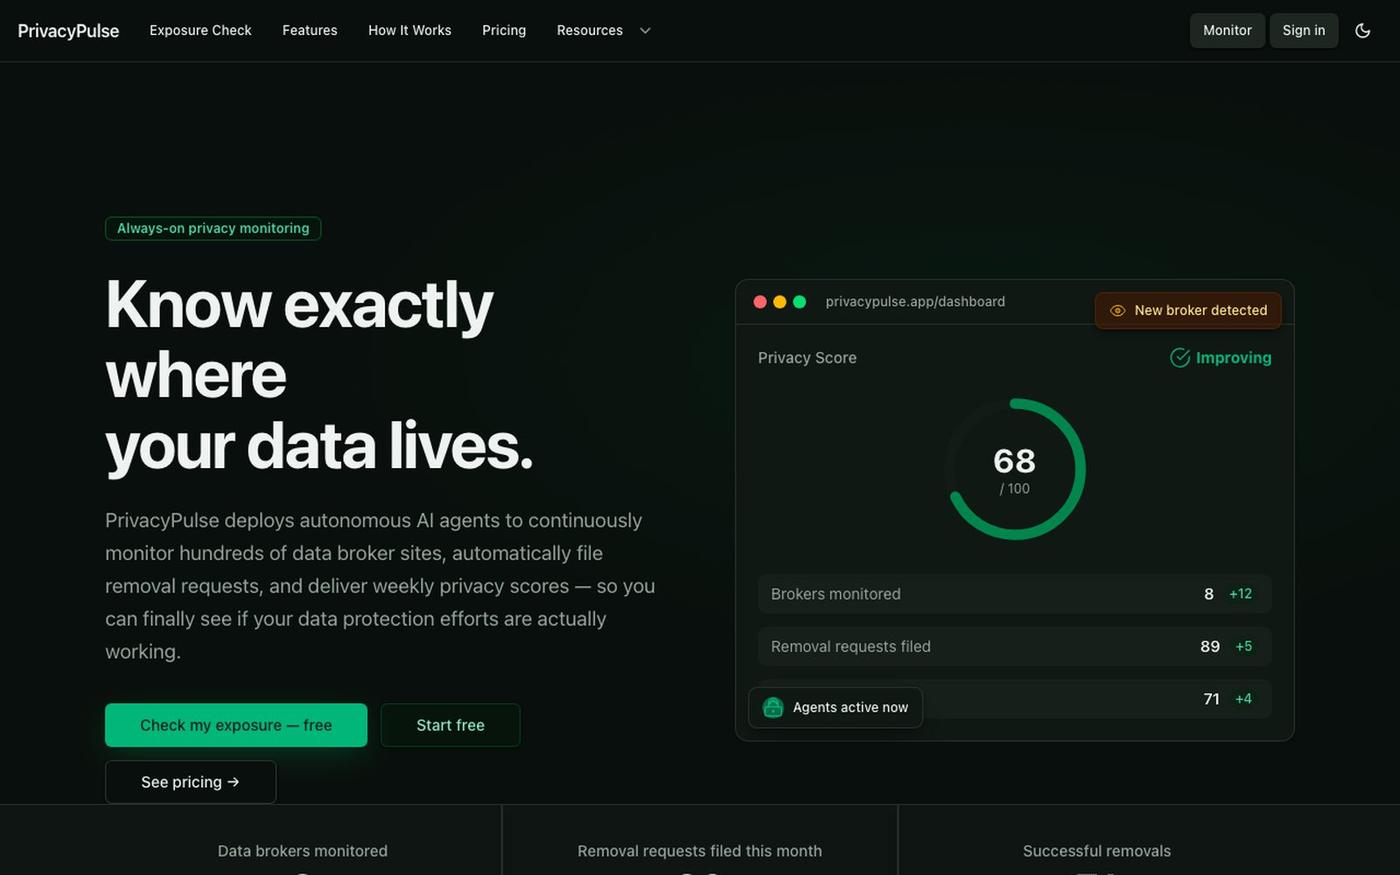Viewport: 1400px width, 875px height.
Task: Open the Features nav link
Action: coord(310,30)
